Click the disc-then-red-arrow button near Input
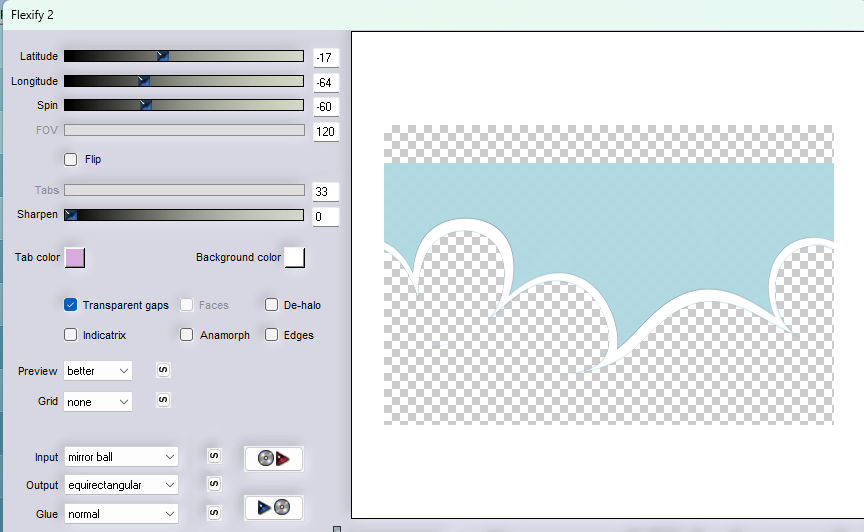This screenshot has height=532, width=864. (x=273, y=459)
